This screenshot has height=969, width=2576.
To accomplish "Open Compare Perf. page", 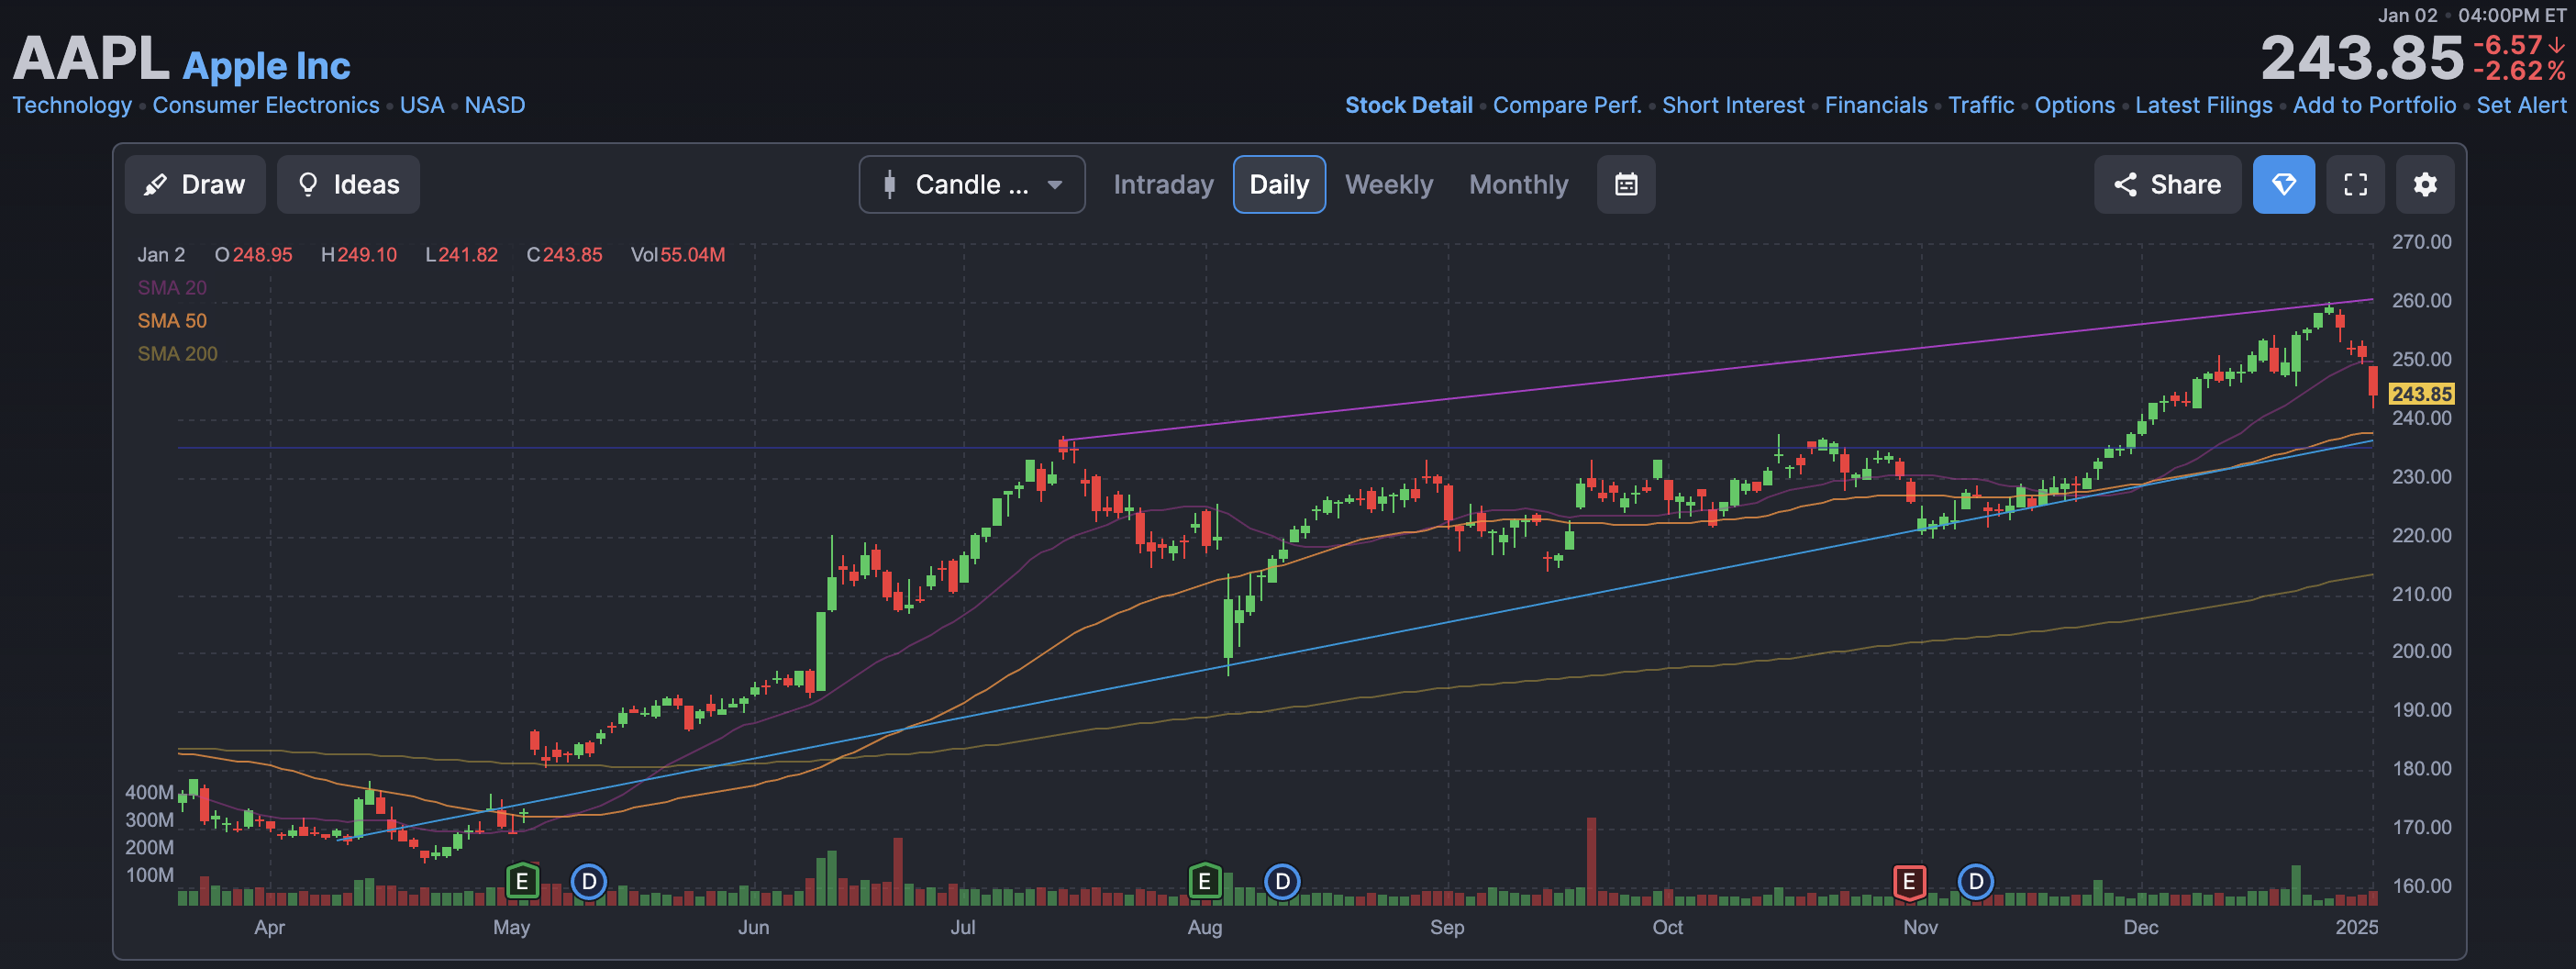I will pos(1567,105).
